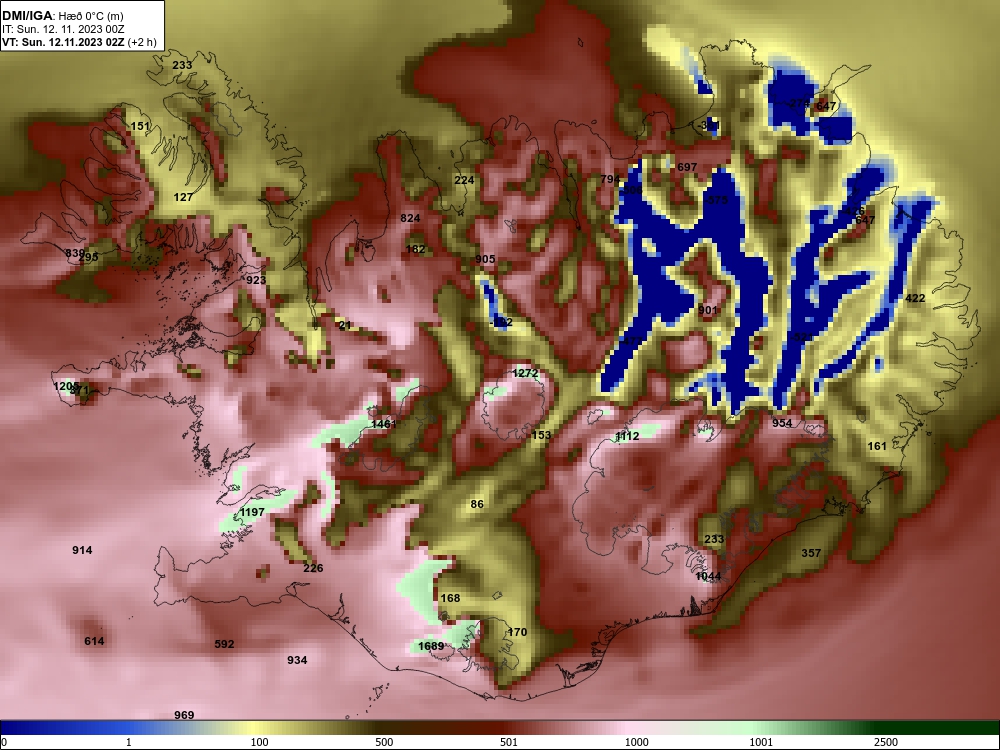
Task: Click the 923 value on the map
Action: tap(256, 280)
